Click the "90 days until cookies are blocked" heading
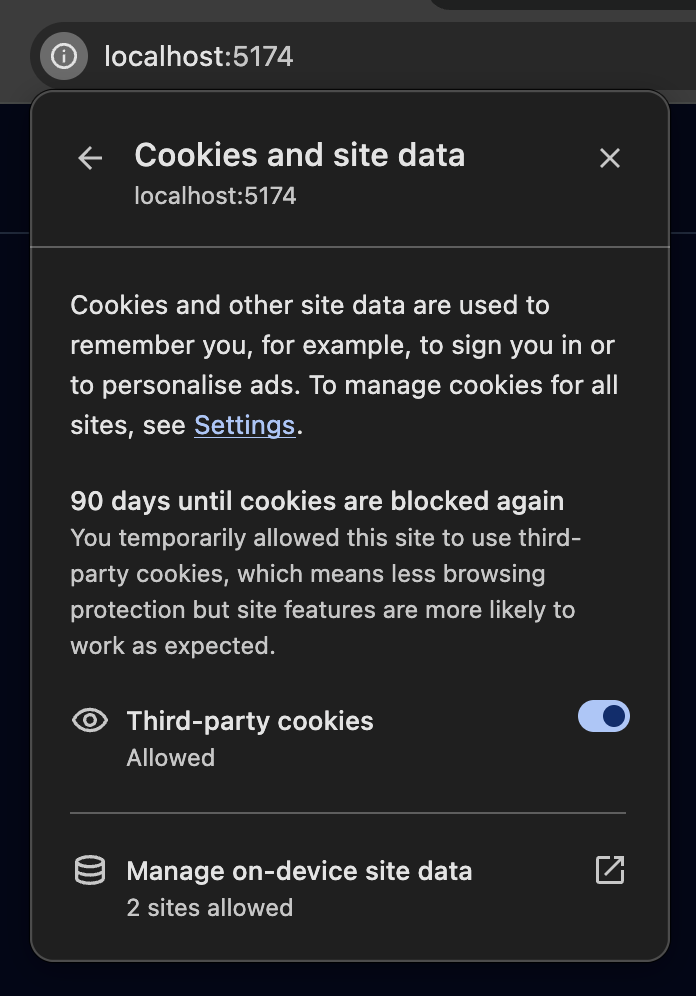696x996 pixels. click(x=317, y=501)
